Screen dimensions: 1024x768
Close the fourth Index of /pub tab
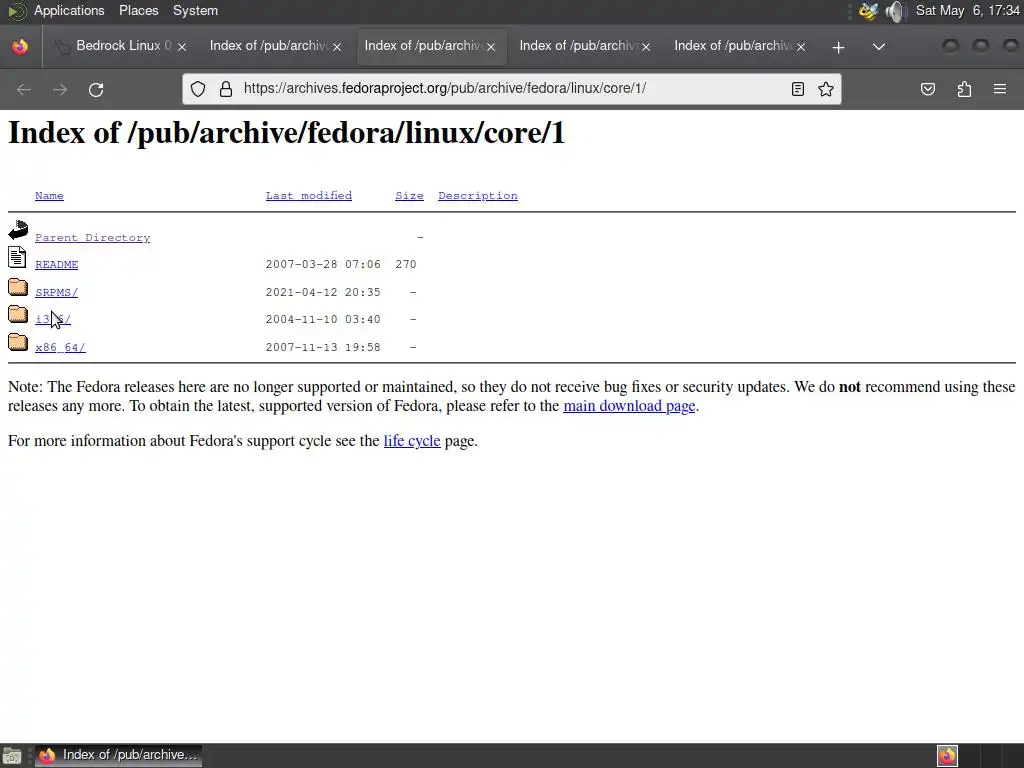(646, 46)
